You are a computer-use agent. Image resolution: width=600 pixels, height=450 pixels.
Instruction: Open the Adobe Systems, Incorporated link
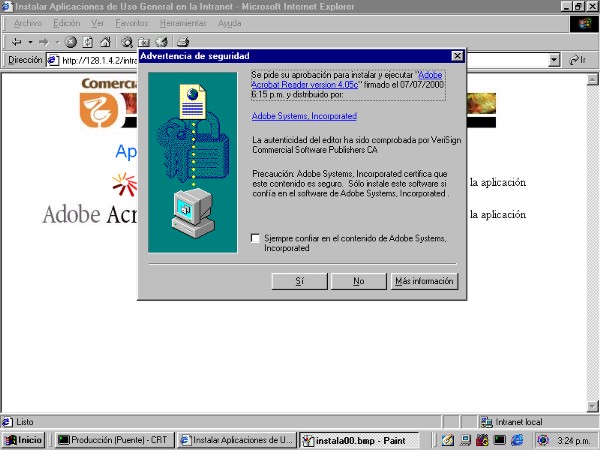coord(304,116)
